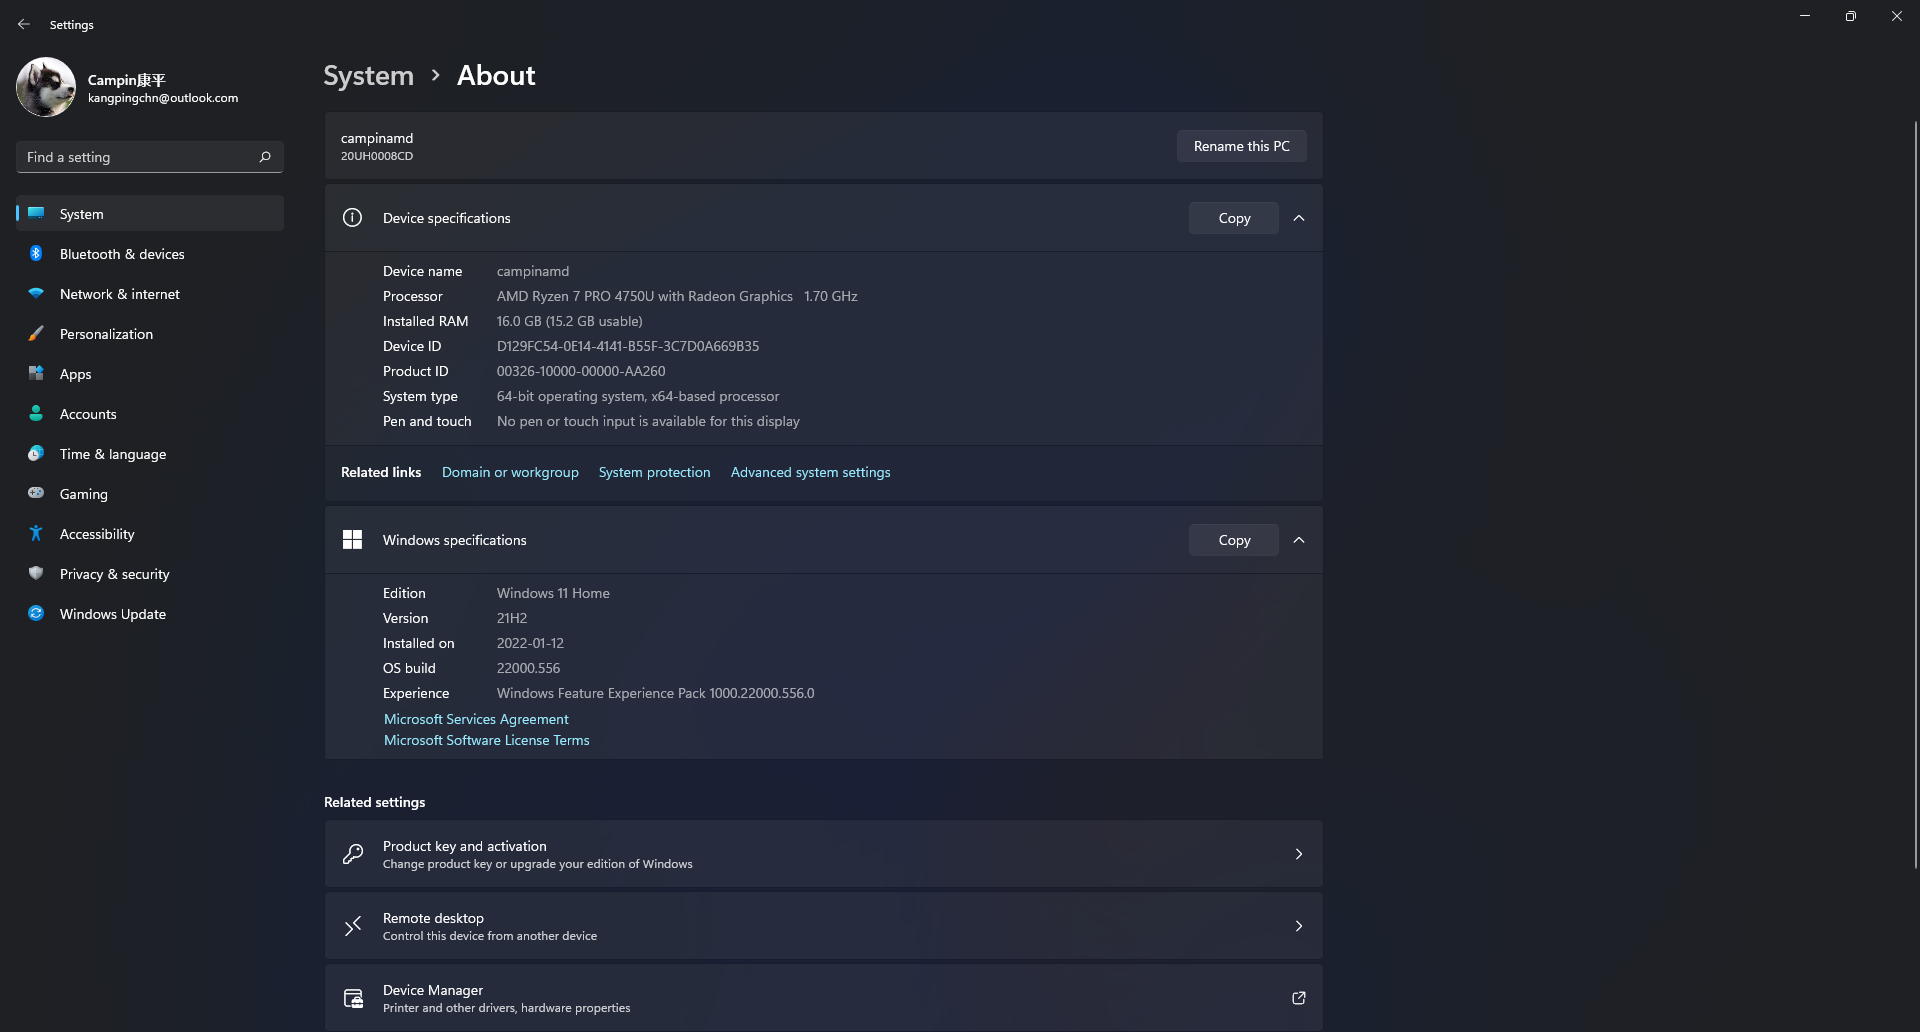Open Bluetooth & devices via its icon
1920x1032 pixels.
36,253
